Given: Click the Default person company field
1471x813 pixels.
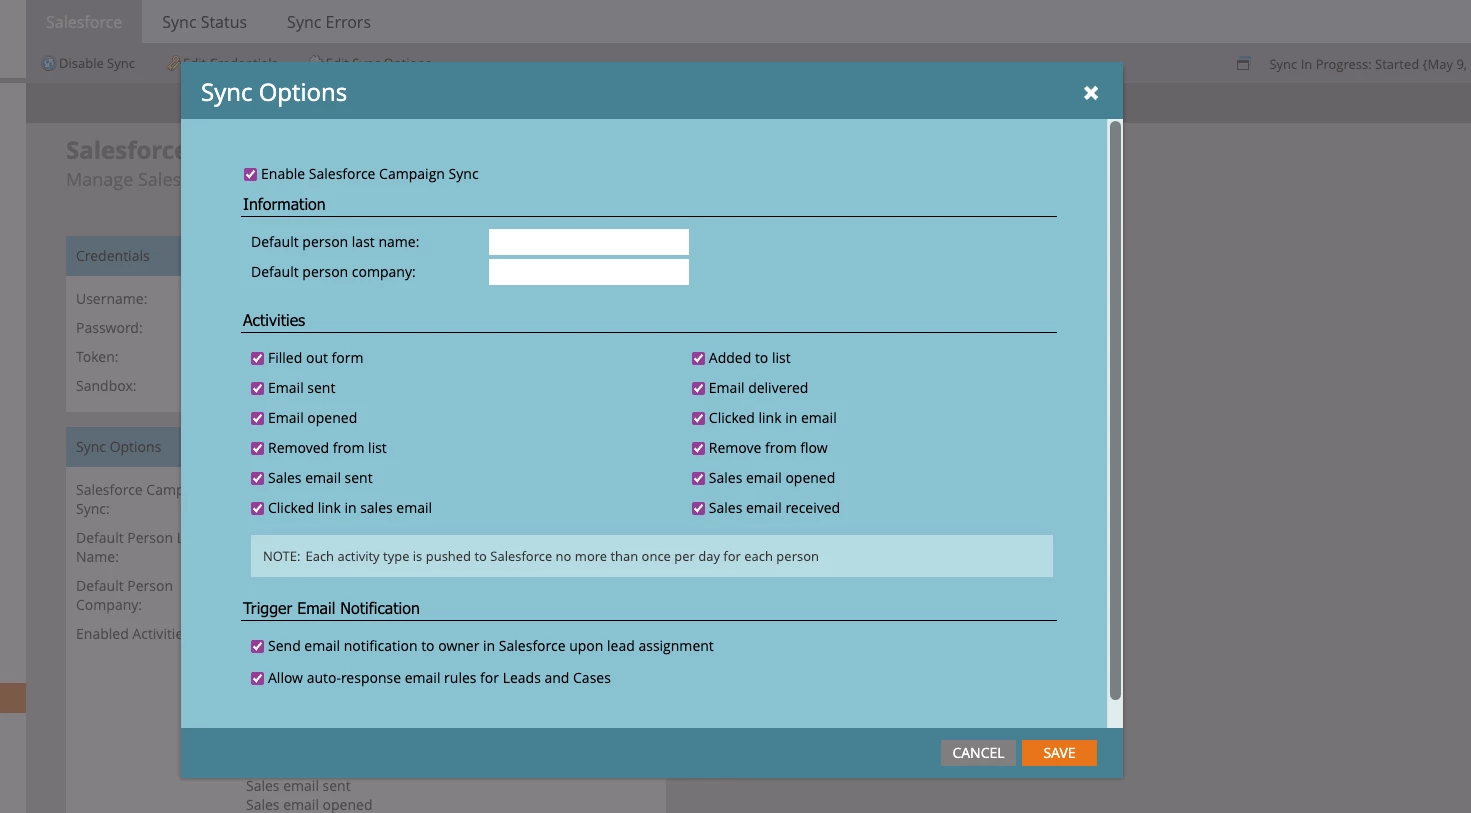Looking at the screenshot, I should click(588, 272).
